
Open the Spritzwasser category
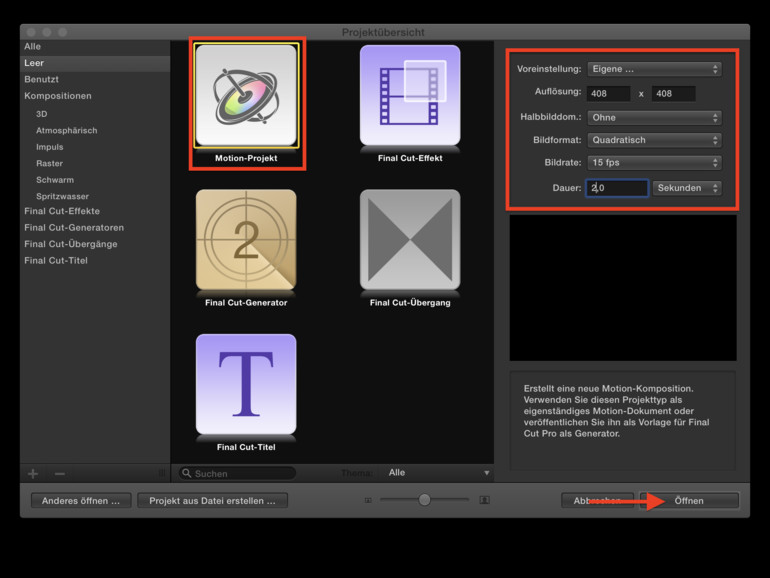point(62,196)
